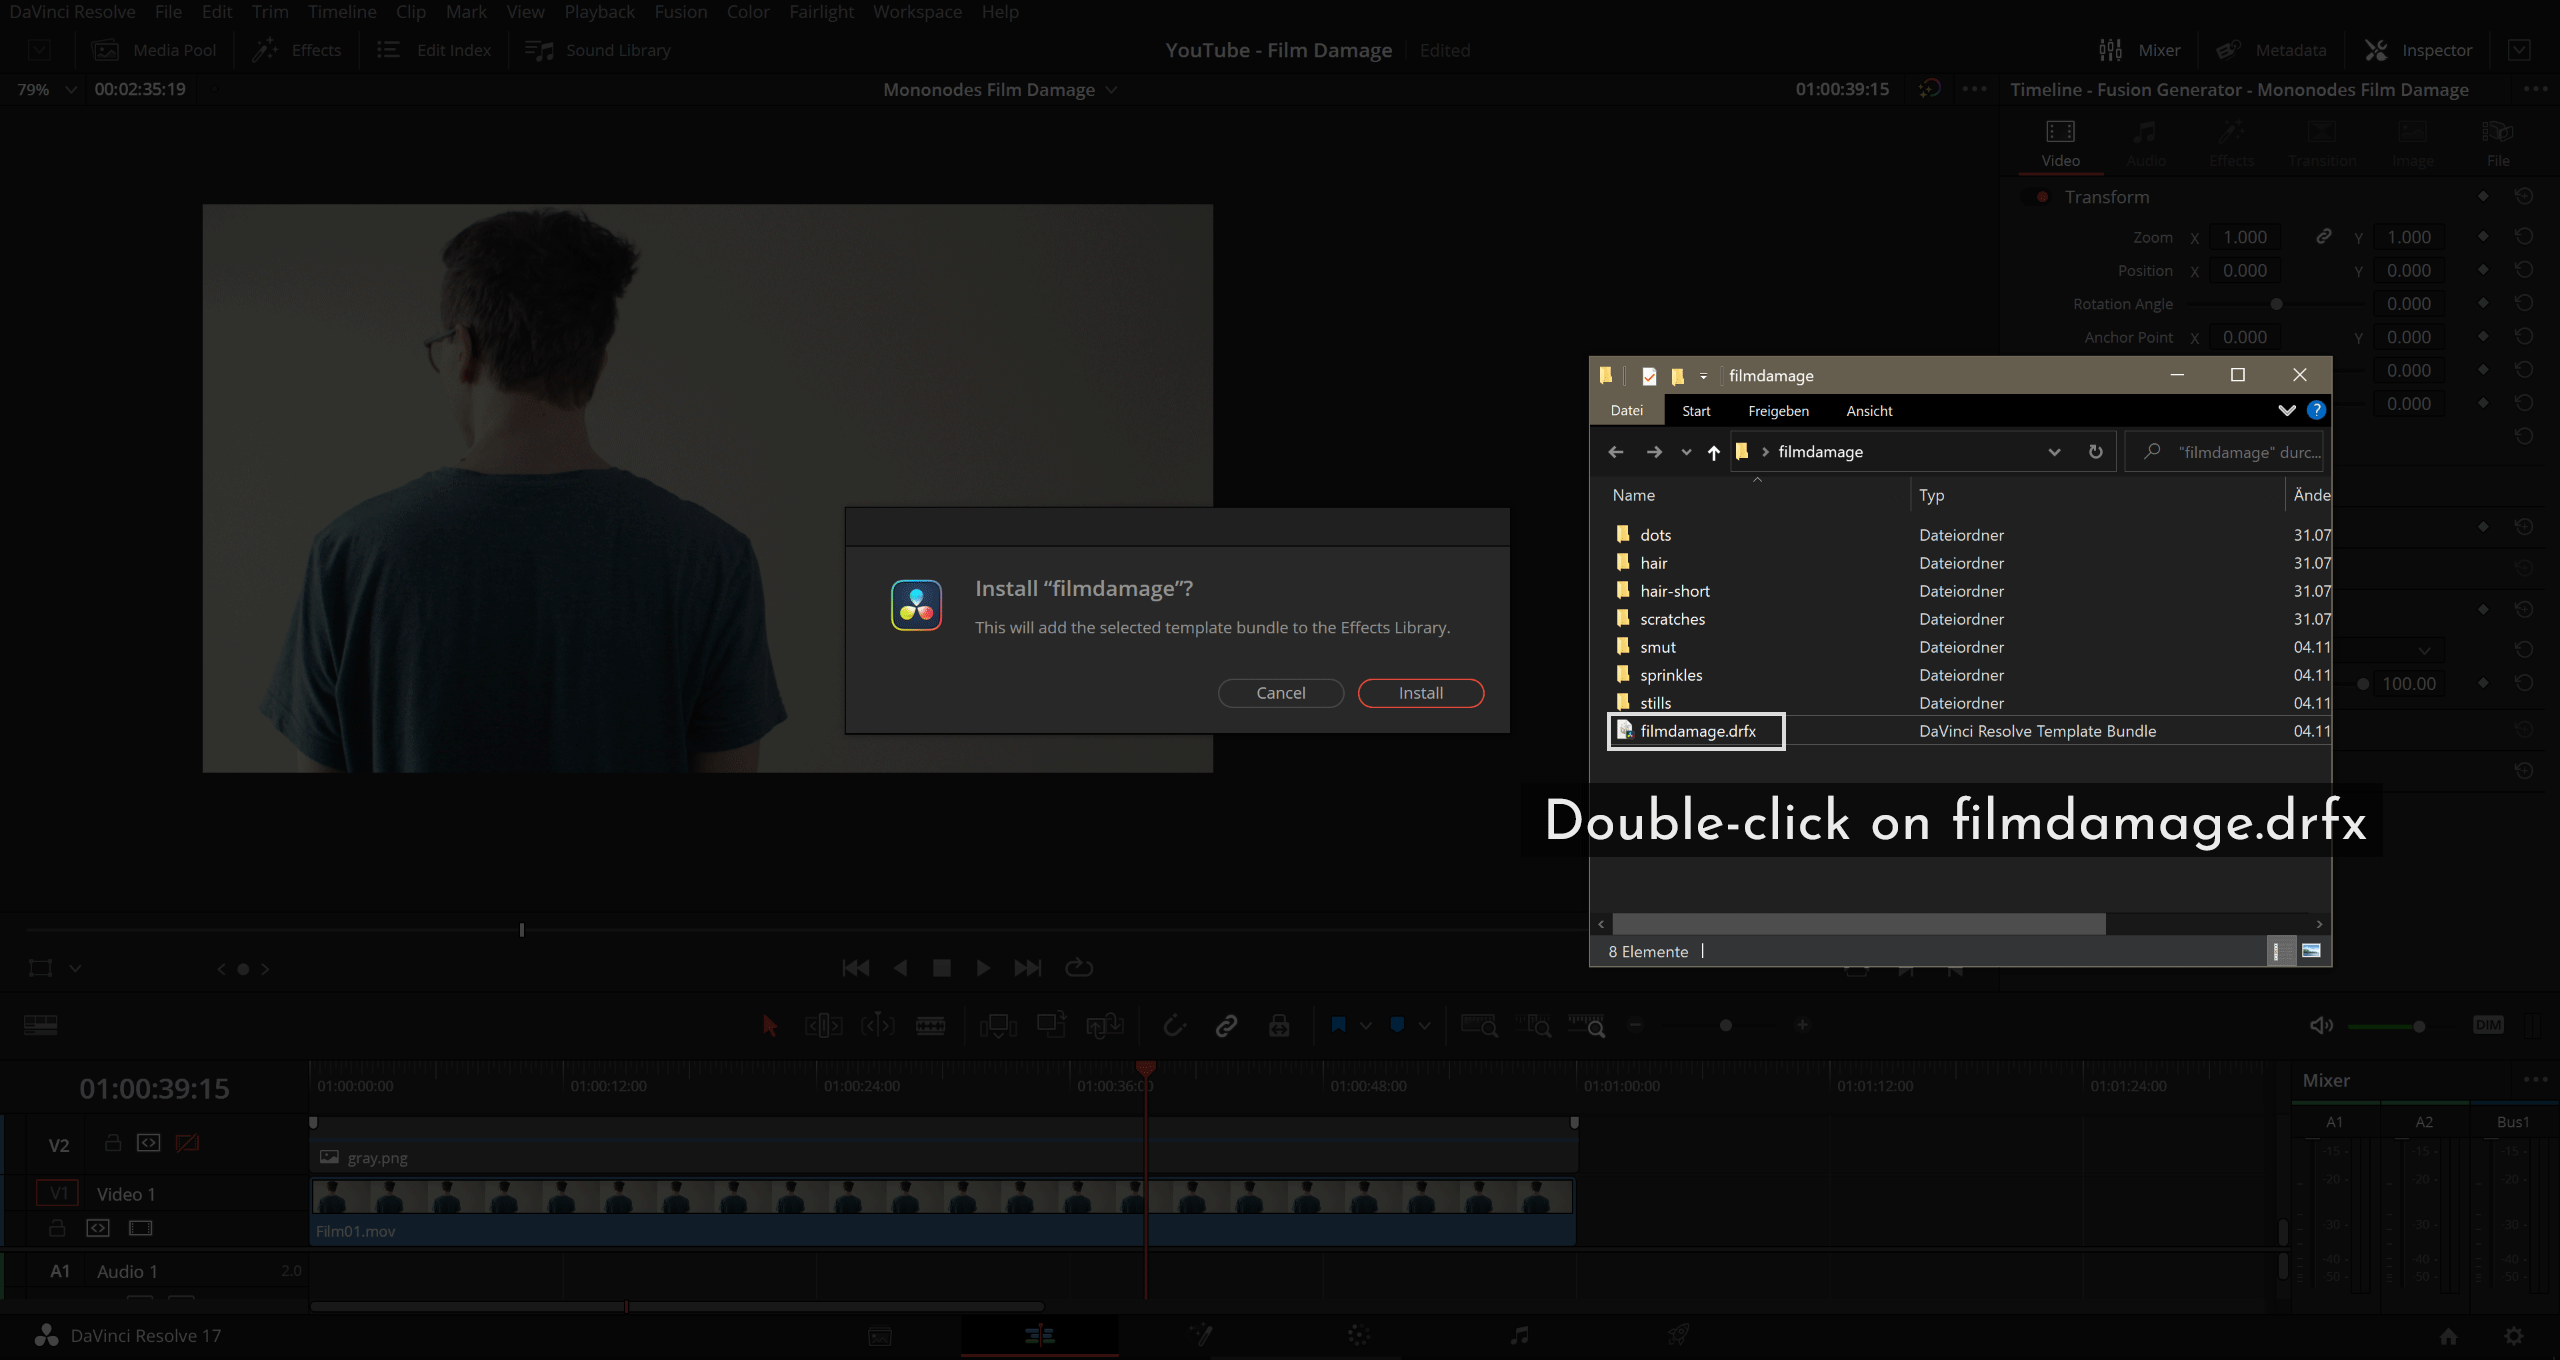Select the sprinkles folder in Explorer
This screenshot has height=1360, width=2560.
pos(1670,675)
